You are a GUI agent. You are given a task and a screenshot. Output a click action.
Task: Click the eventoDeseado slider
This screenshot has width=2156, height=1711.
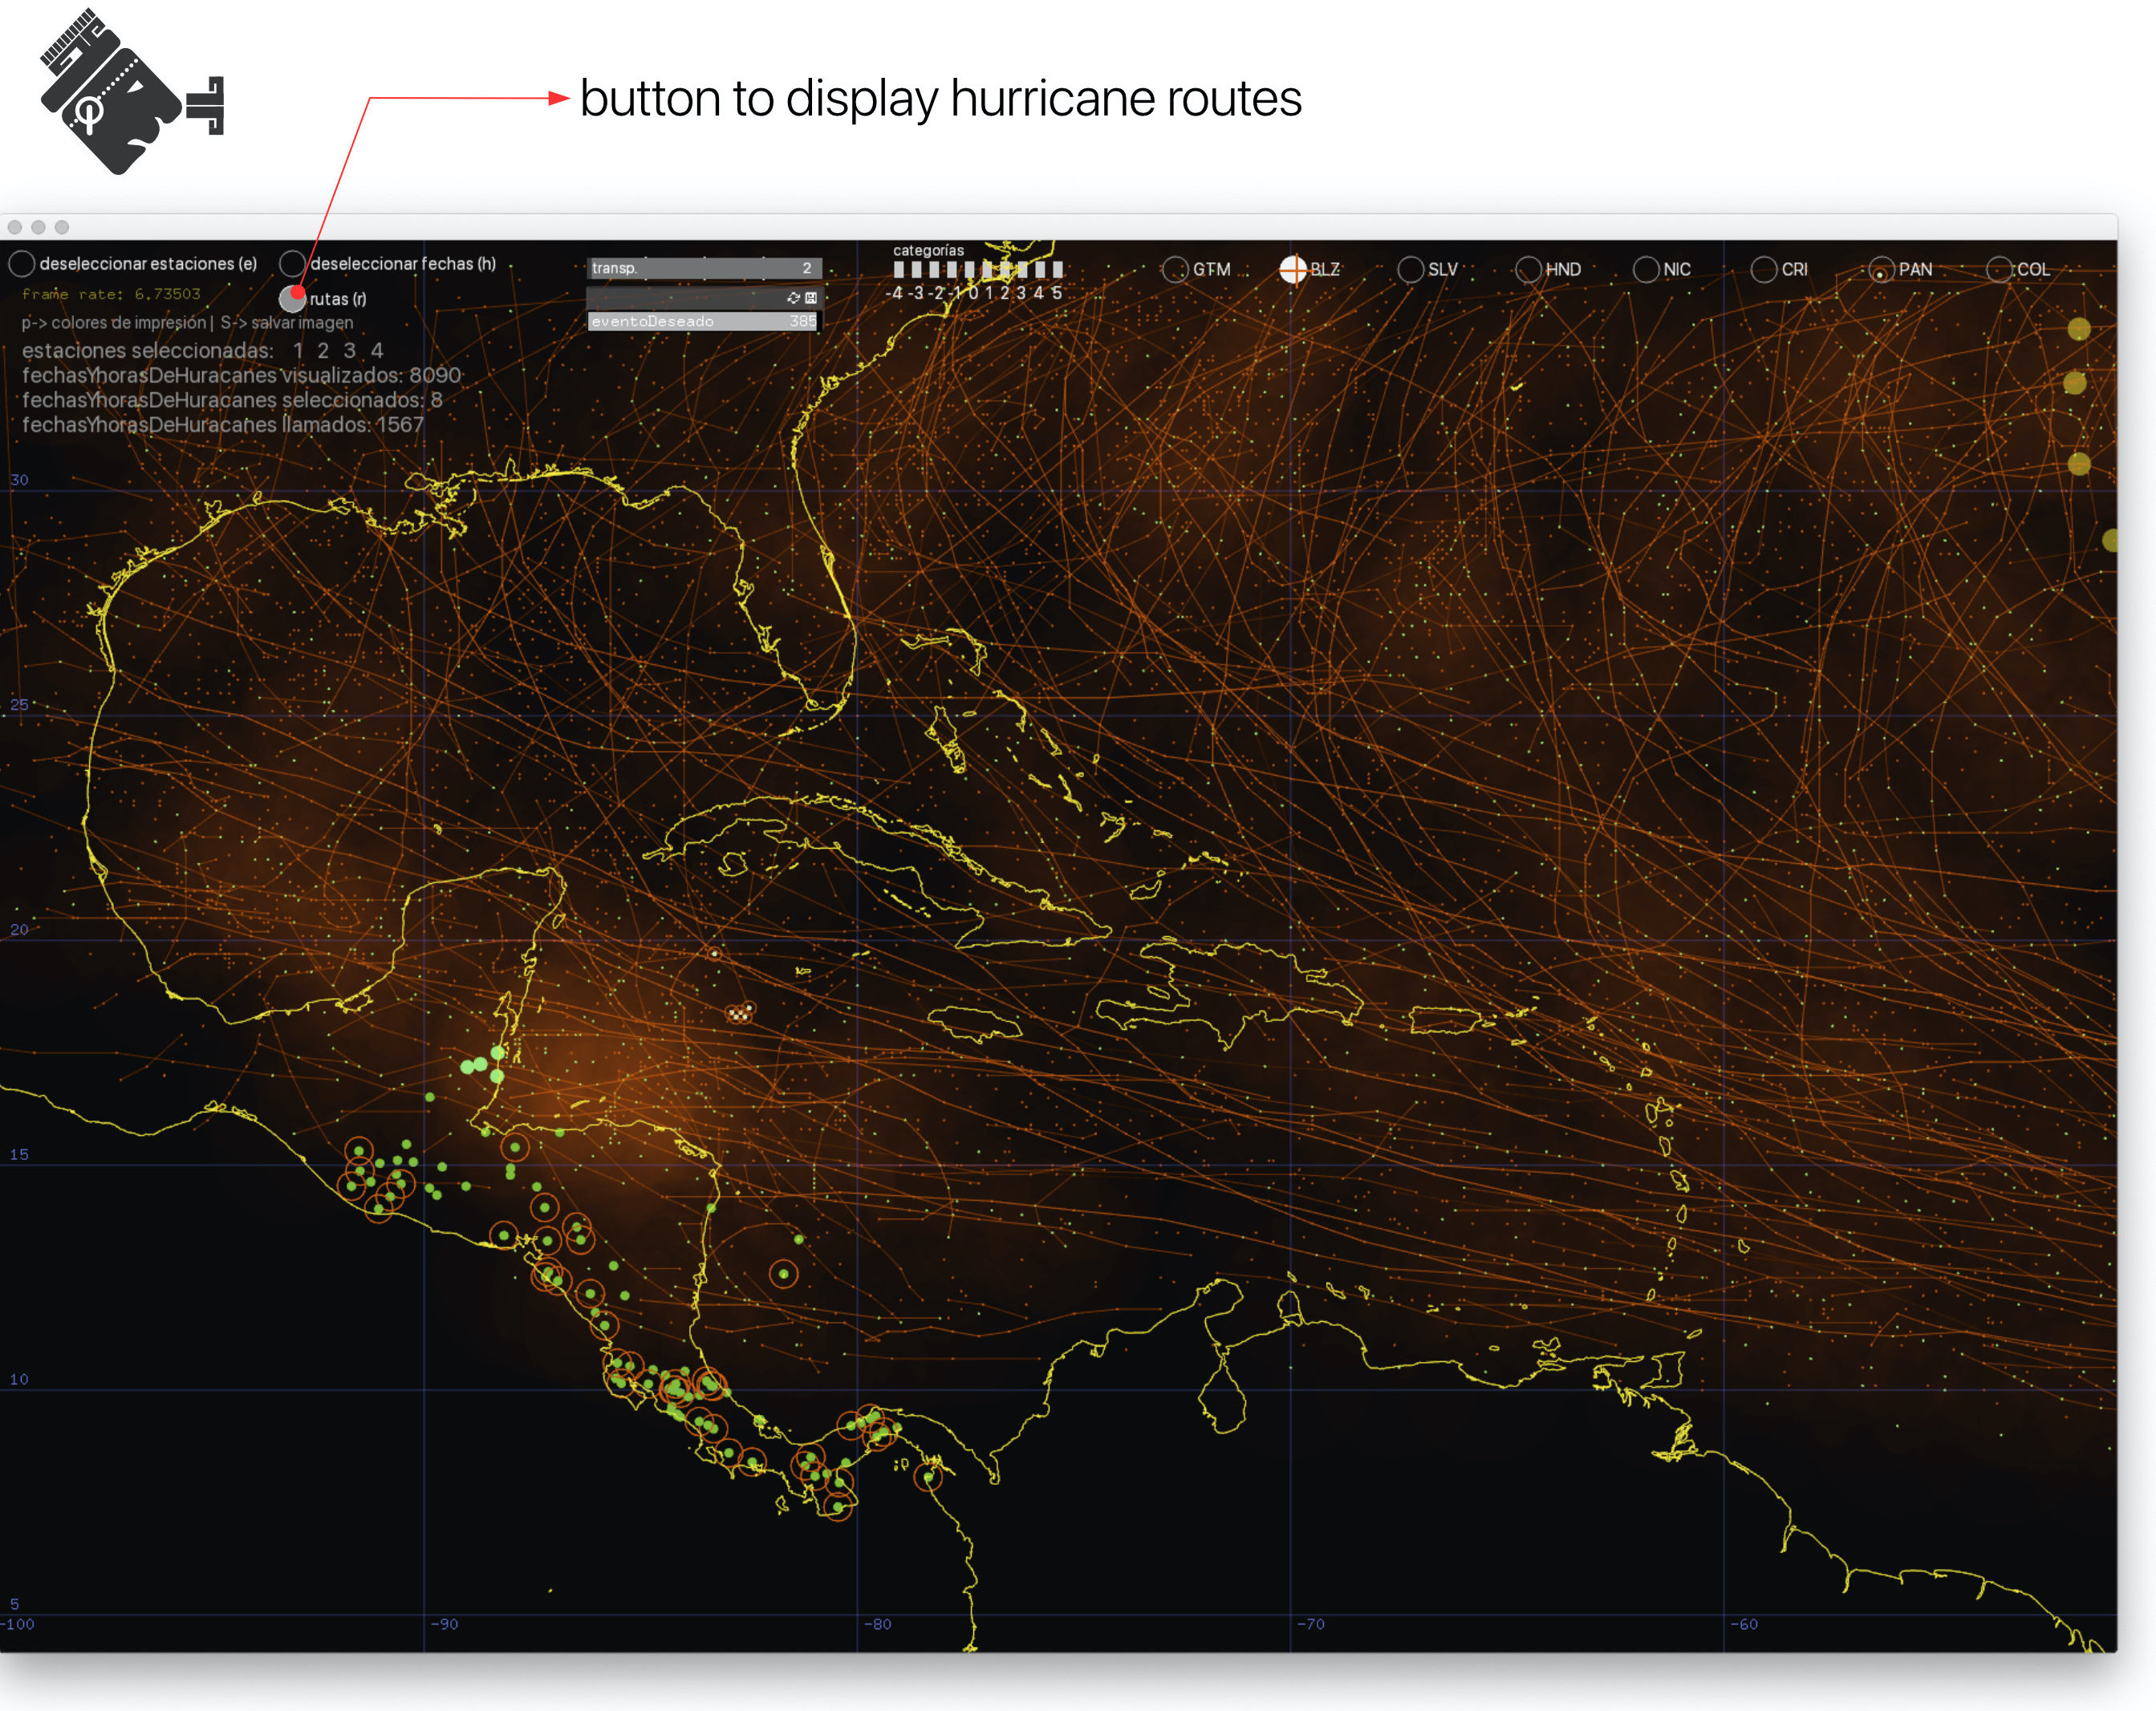[704, 321]
